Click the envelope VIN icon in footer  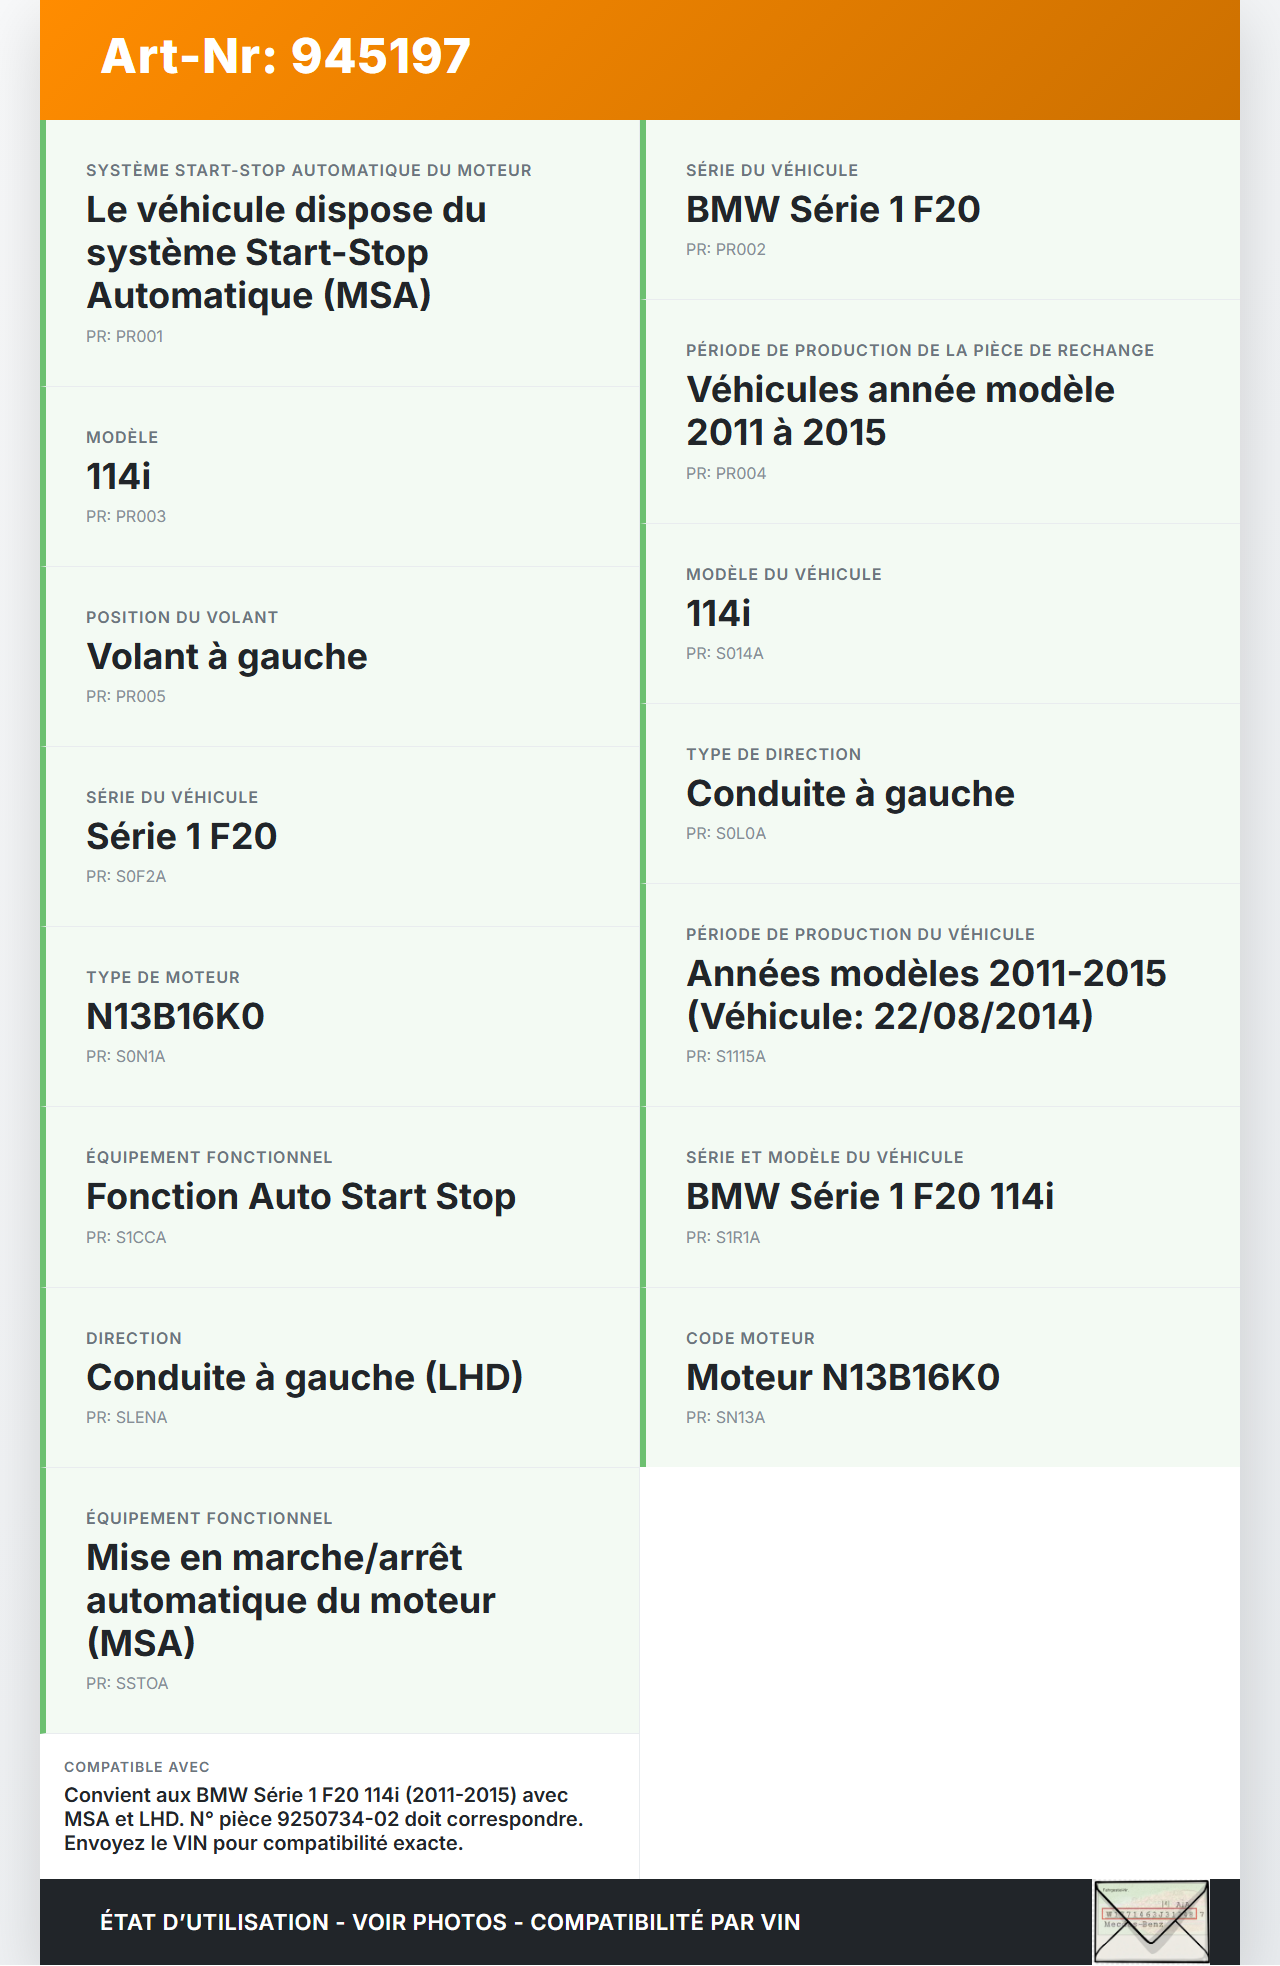click(x=1151, y=1921)
